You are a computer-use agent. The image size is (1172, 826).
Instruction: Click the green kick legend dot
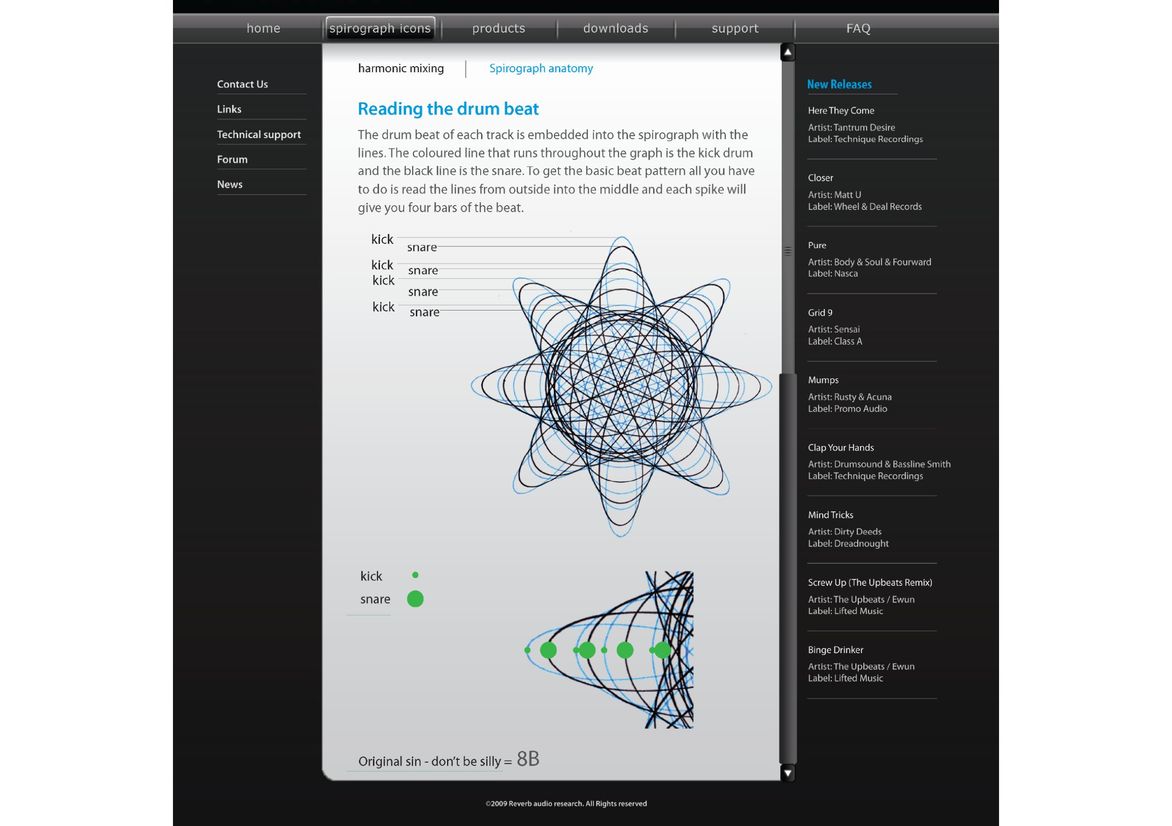(415, 575)
